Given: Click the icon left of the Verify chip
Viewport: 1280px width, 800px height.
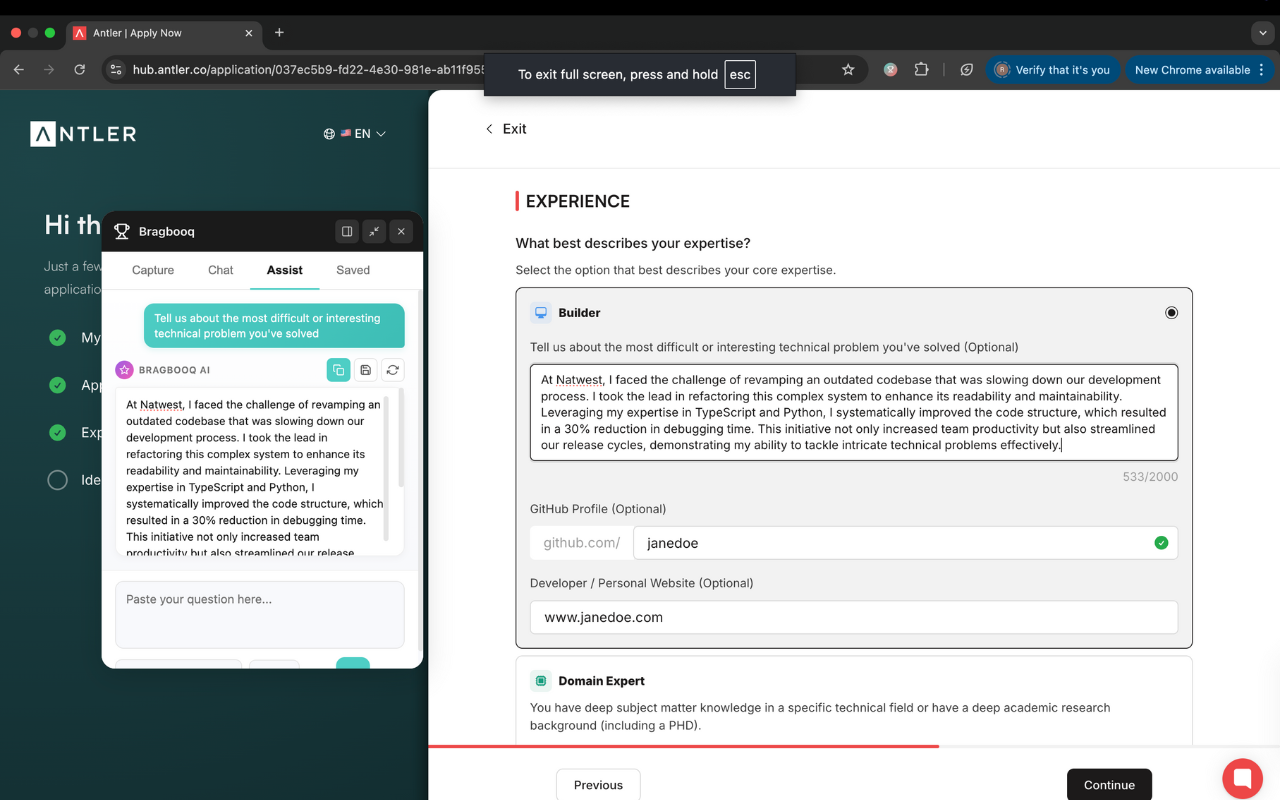Looking at the screenshot, I should pos(966,70).
